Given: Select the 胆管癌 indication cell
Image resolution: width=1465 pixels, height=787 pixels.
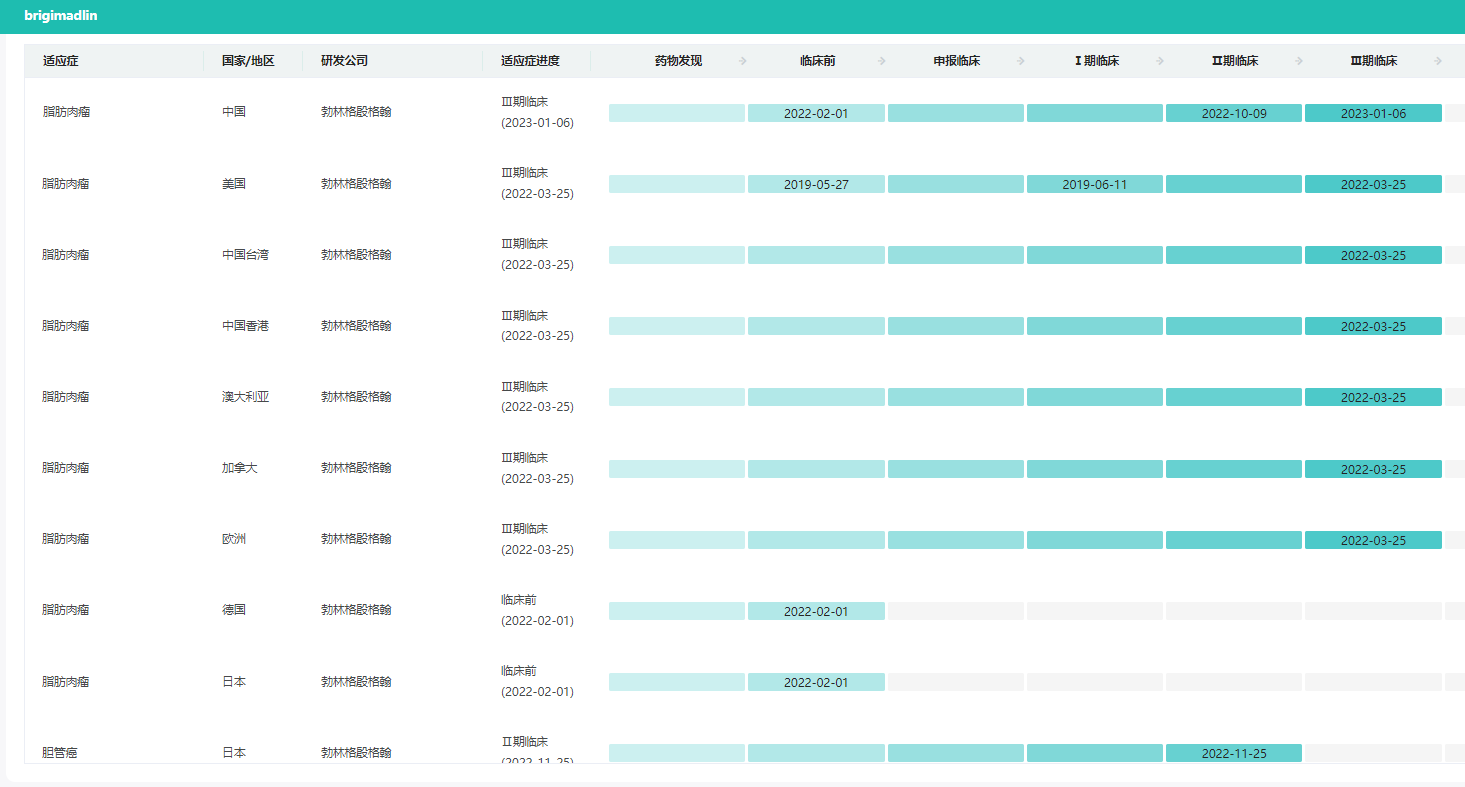Looking at the screenshot, I should click(59, 752).
